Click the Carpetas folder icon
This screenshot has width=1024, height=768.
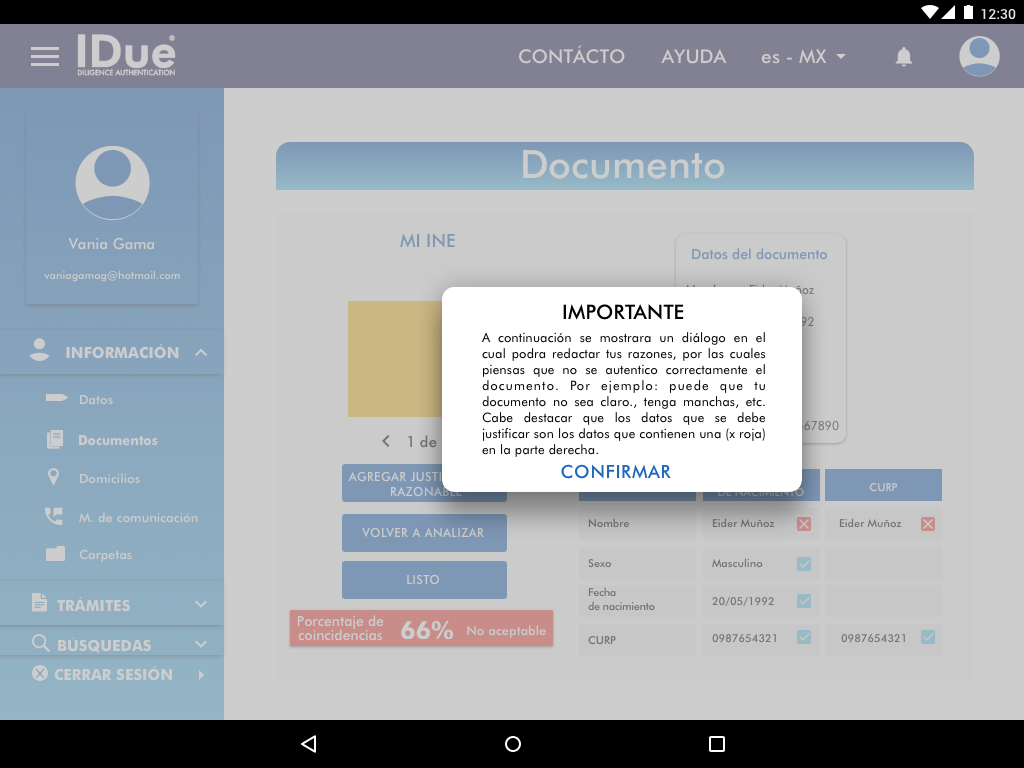click(x=55, y=554)
